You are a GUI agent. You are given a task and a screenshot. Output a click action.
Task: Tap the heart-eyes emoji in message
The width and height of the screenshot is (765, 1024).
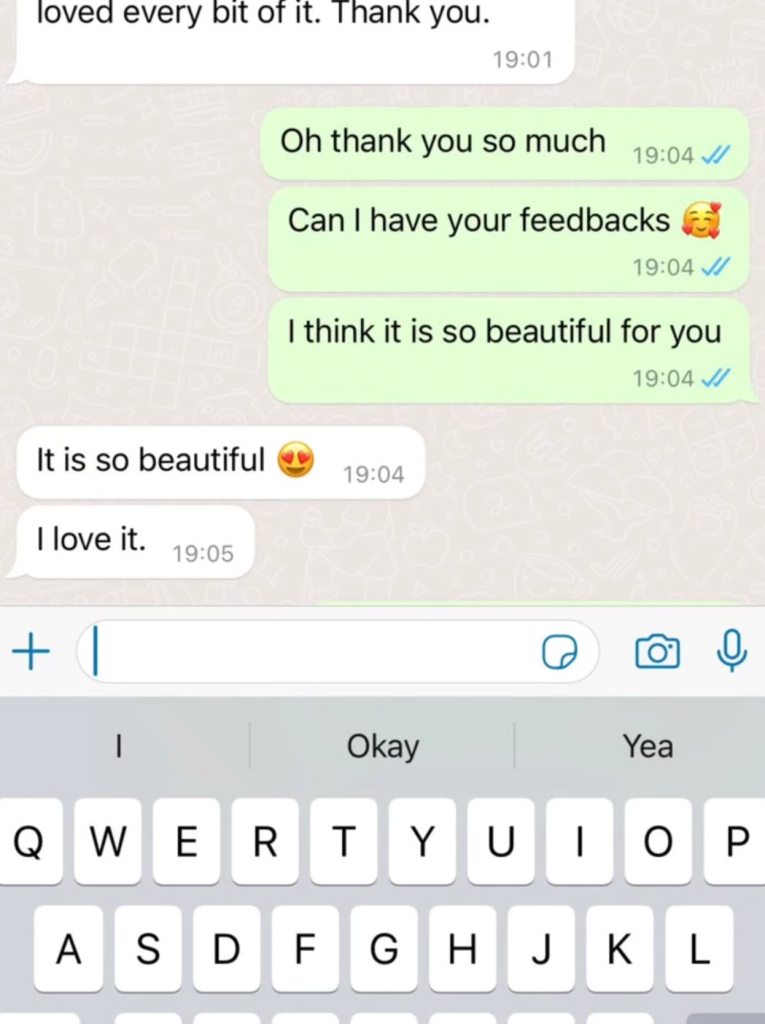(296, 460)
